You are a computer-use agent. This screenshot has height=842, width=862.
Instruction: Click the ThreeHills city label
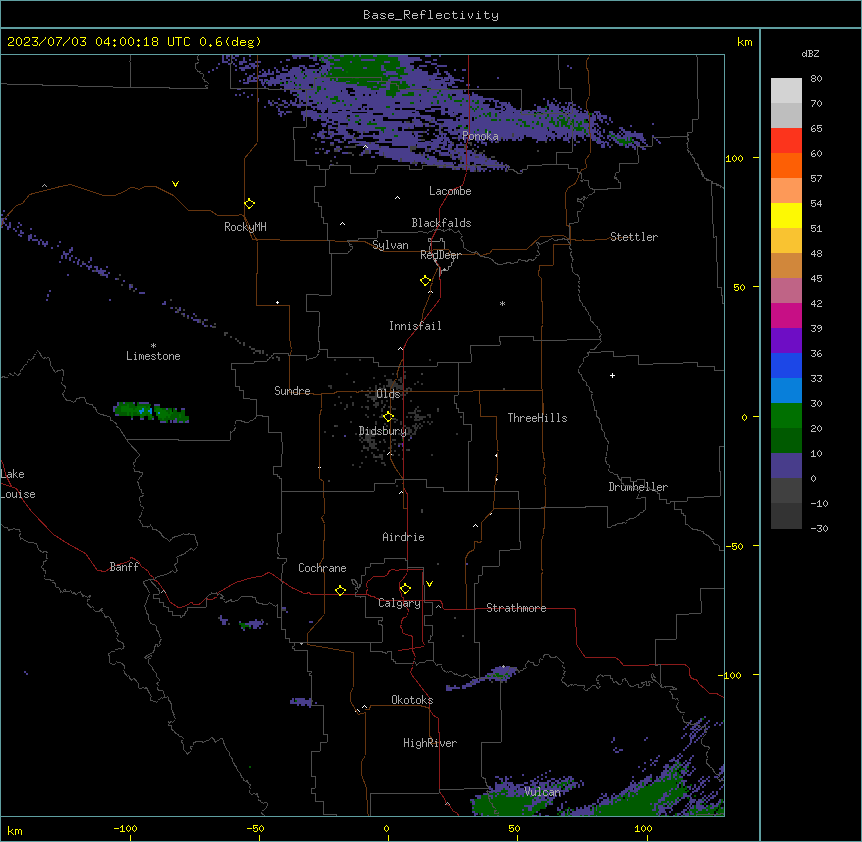click(x=538, y=418)
